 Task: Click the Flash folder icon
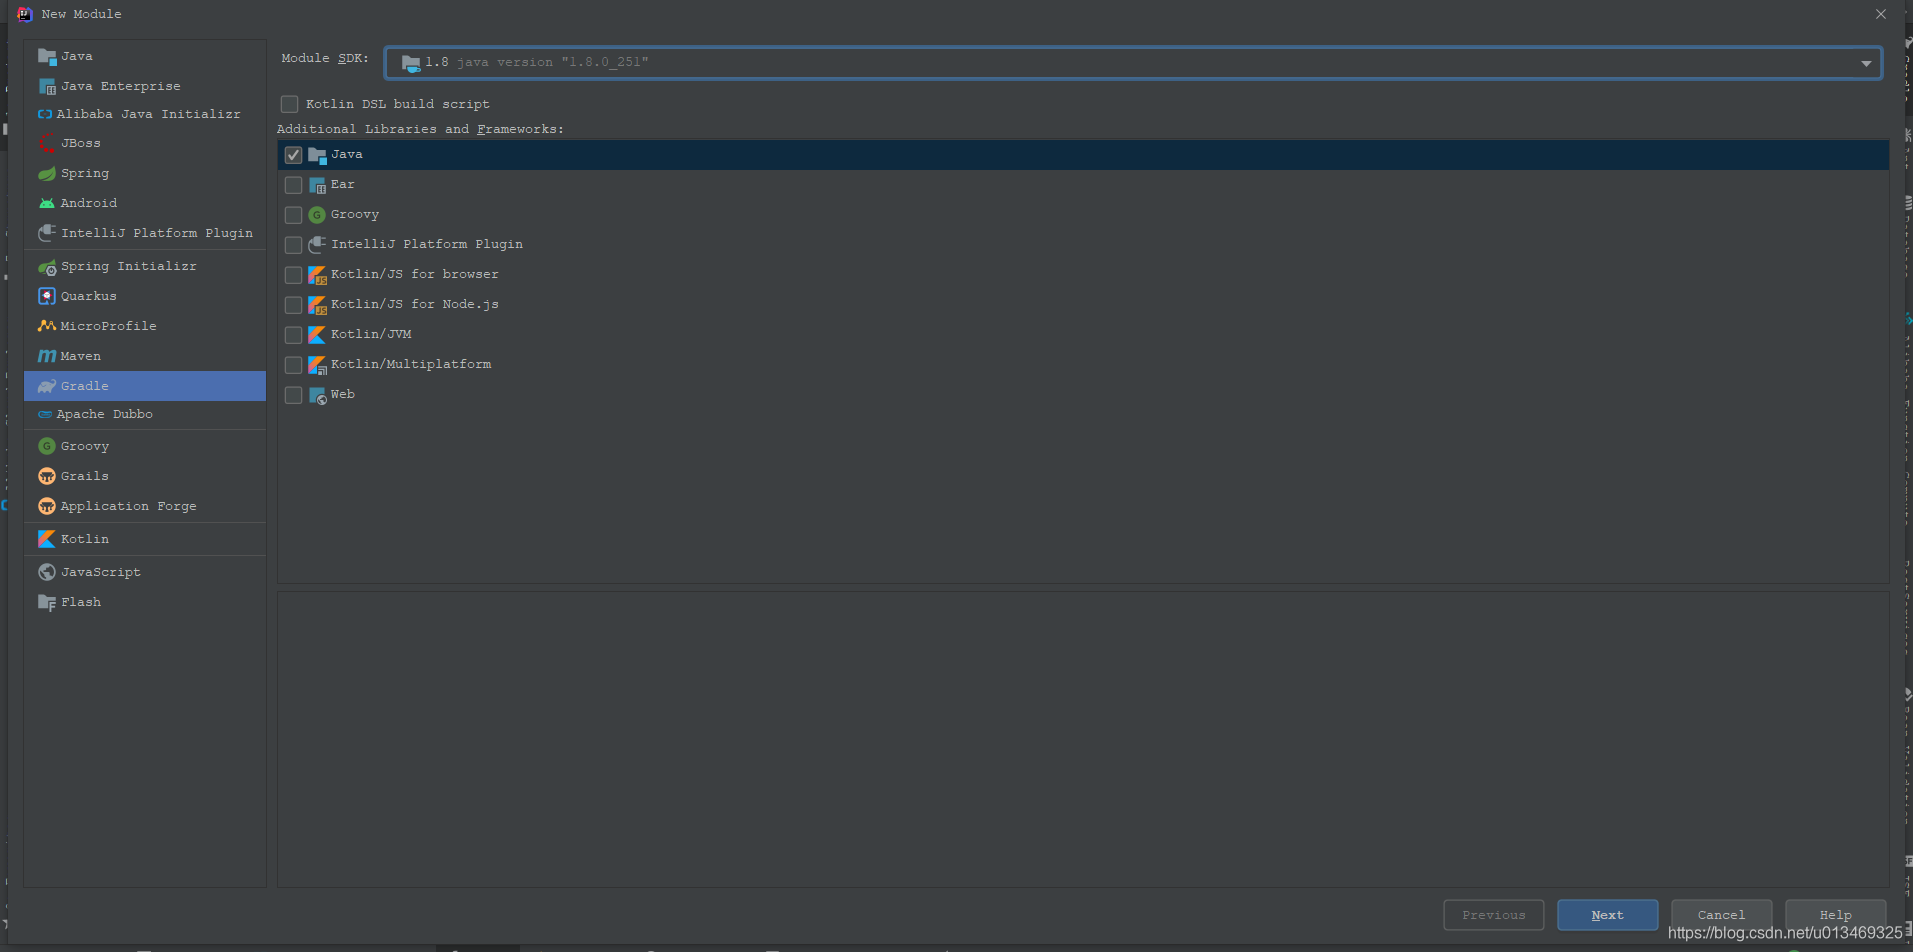pyautogui.click(x=47, y=603)
